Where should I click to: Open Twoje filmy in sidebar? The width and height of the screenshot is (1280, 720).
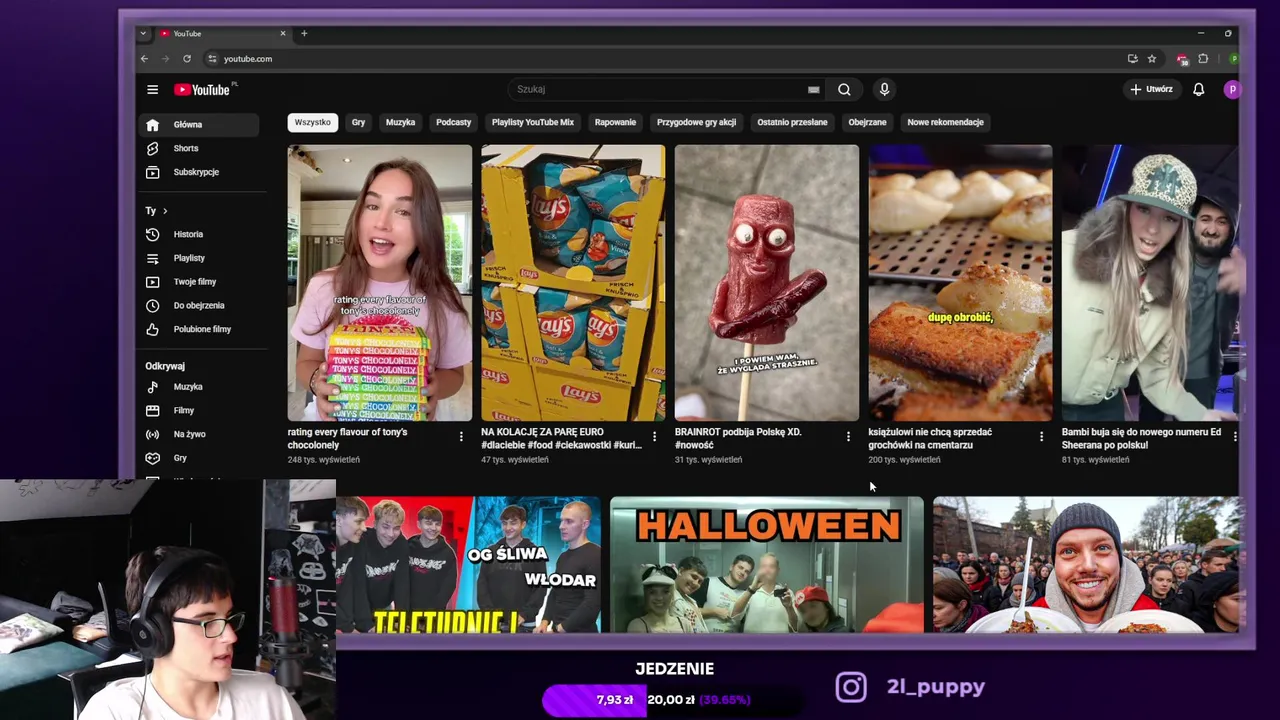198,282
